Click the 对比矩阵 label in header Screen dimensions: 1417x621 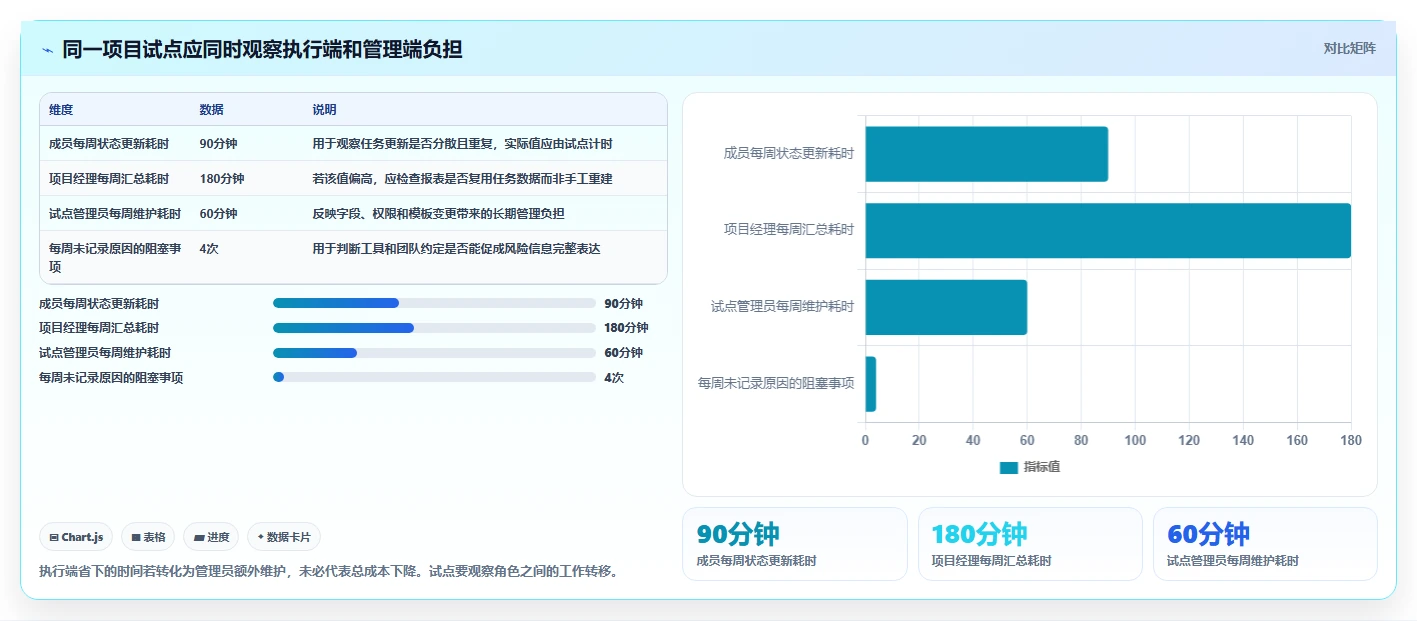pyautogui.click(x=1349, y=48)
